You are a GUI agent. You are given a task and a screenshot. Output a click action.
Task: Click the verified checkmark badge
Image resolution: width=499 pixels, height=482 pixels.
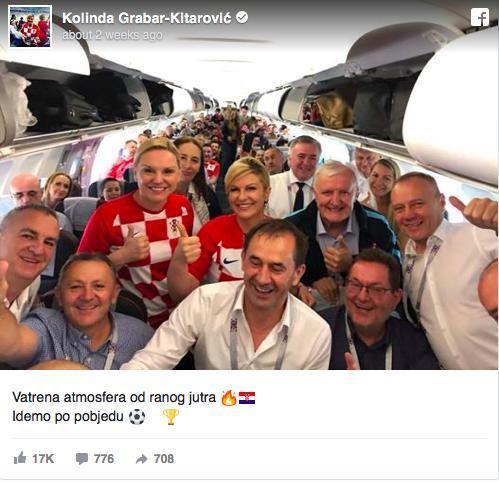pyautogui.click(x=242, y=17)
